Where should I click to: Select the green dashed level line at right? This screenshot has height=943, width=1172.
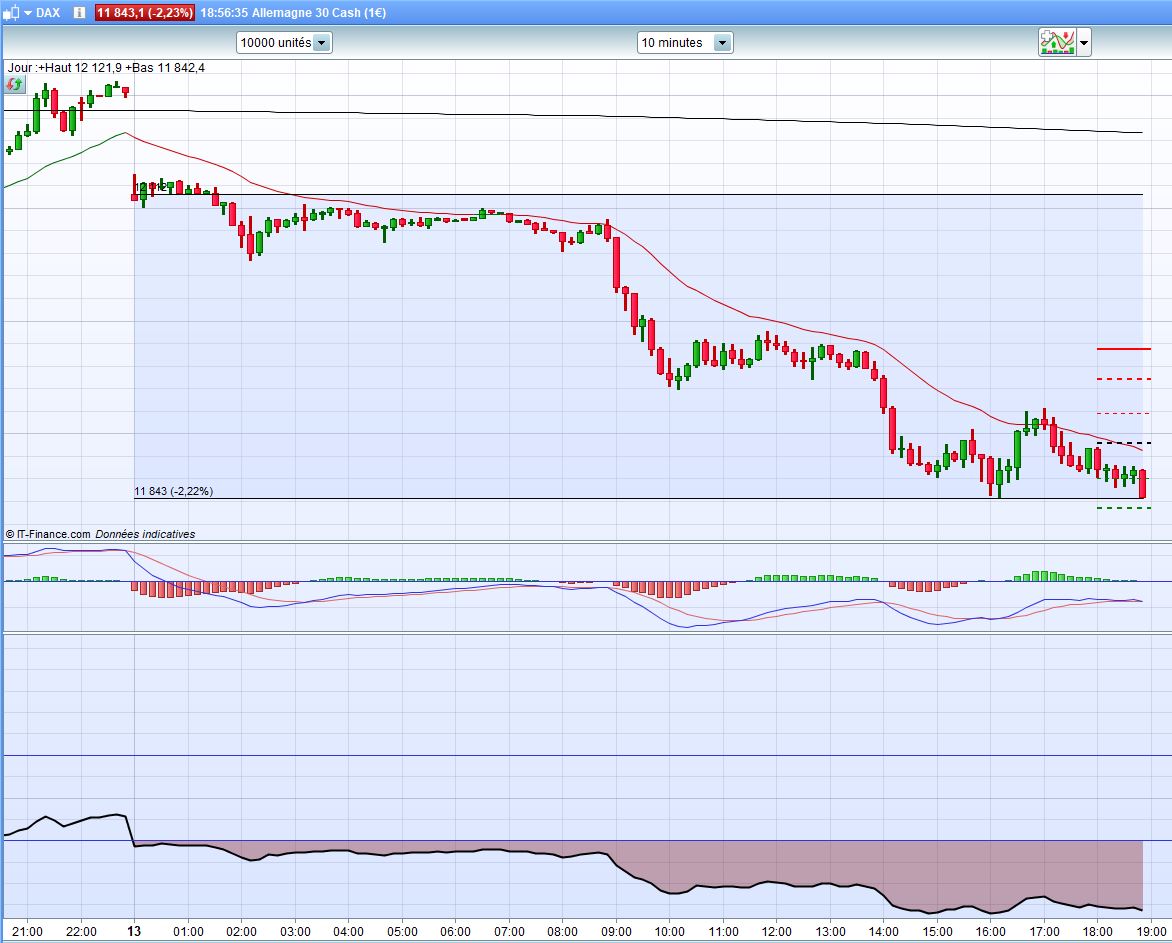pos(1124,508)
